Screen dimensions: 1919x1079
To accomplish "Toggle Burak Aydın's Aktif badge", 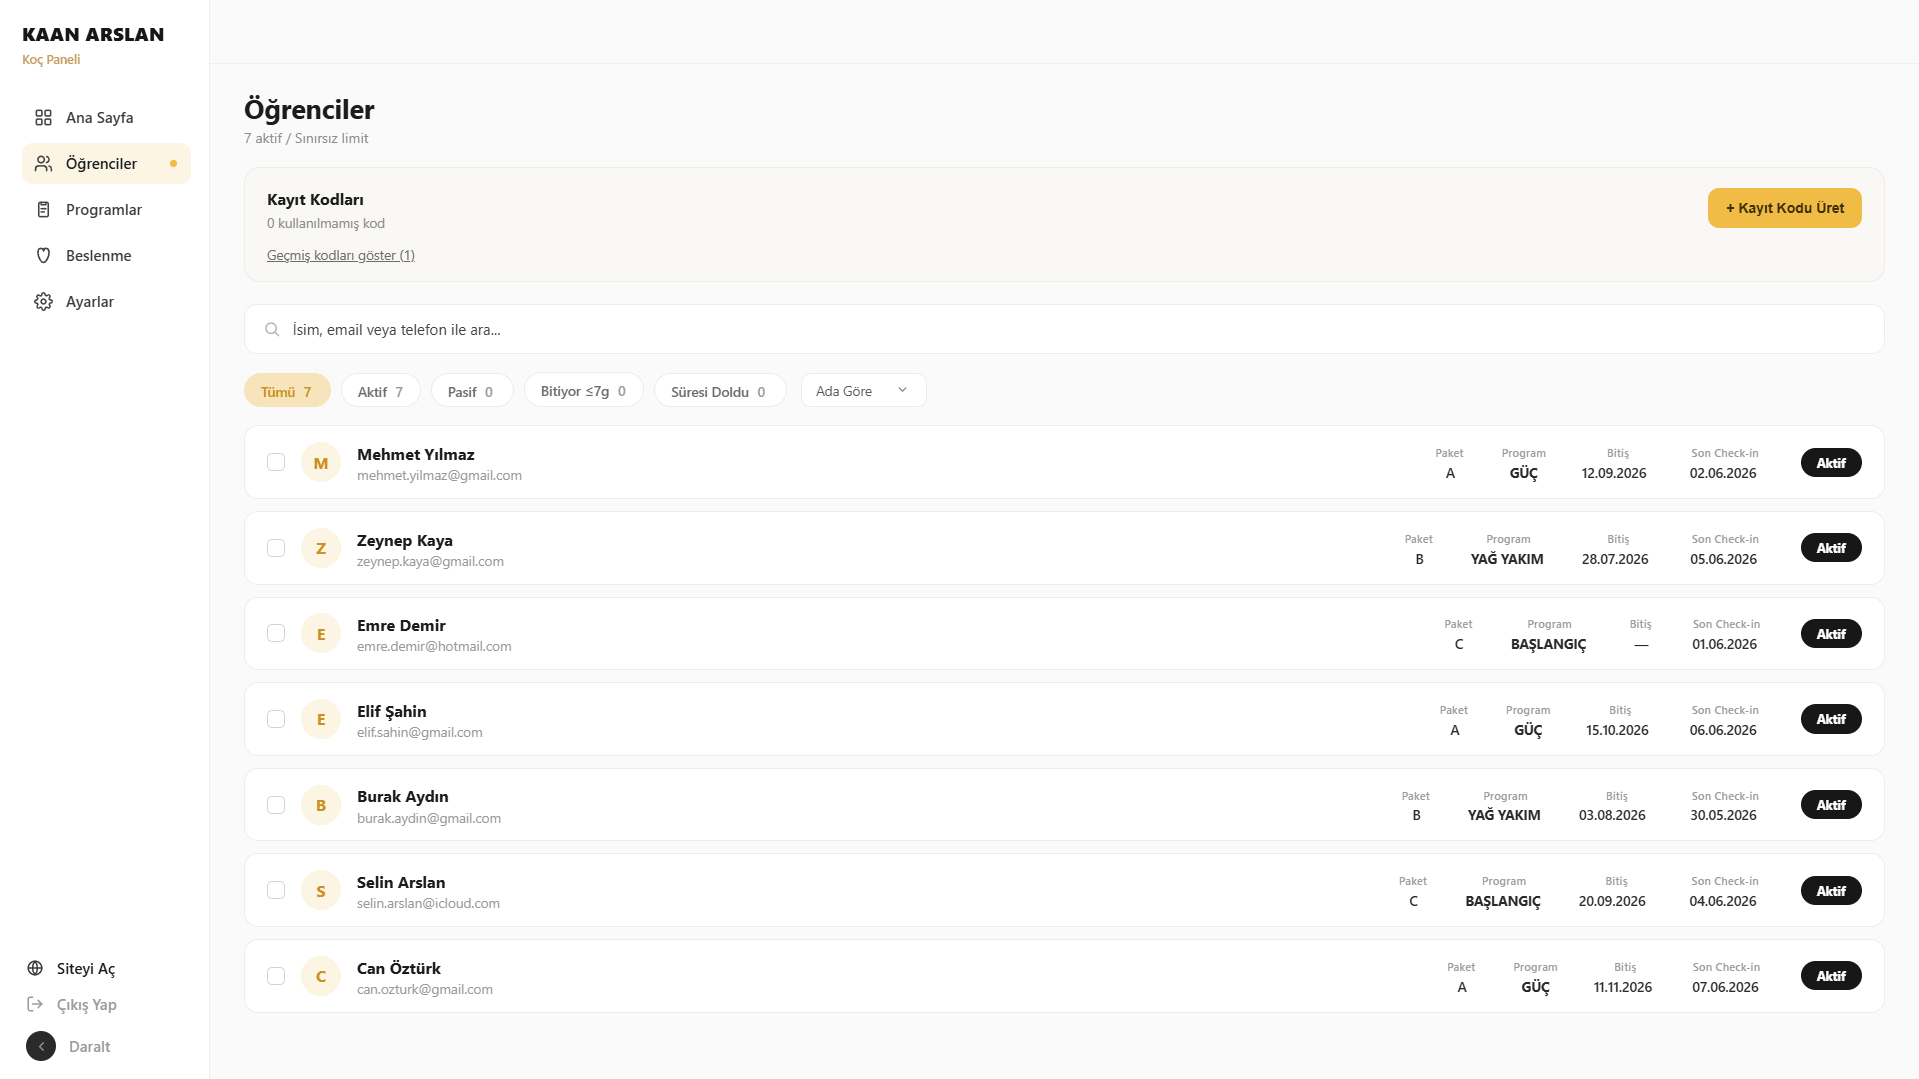I will tap(1831, 805).
